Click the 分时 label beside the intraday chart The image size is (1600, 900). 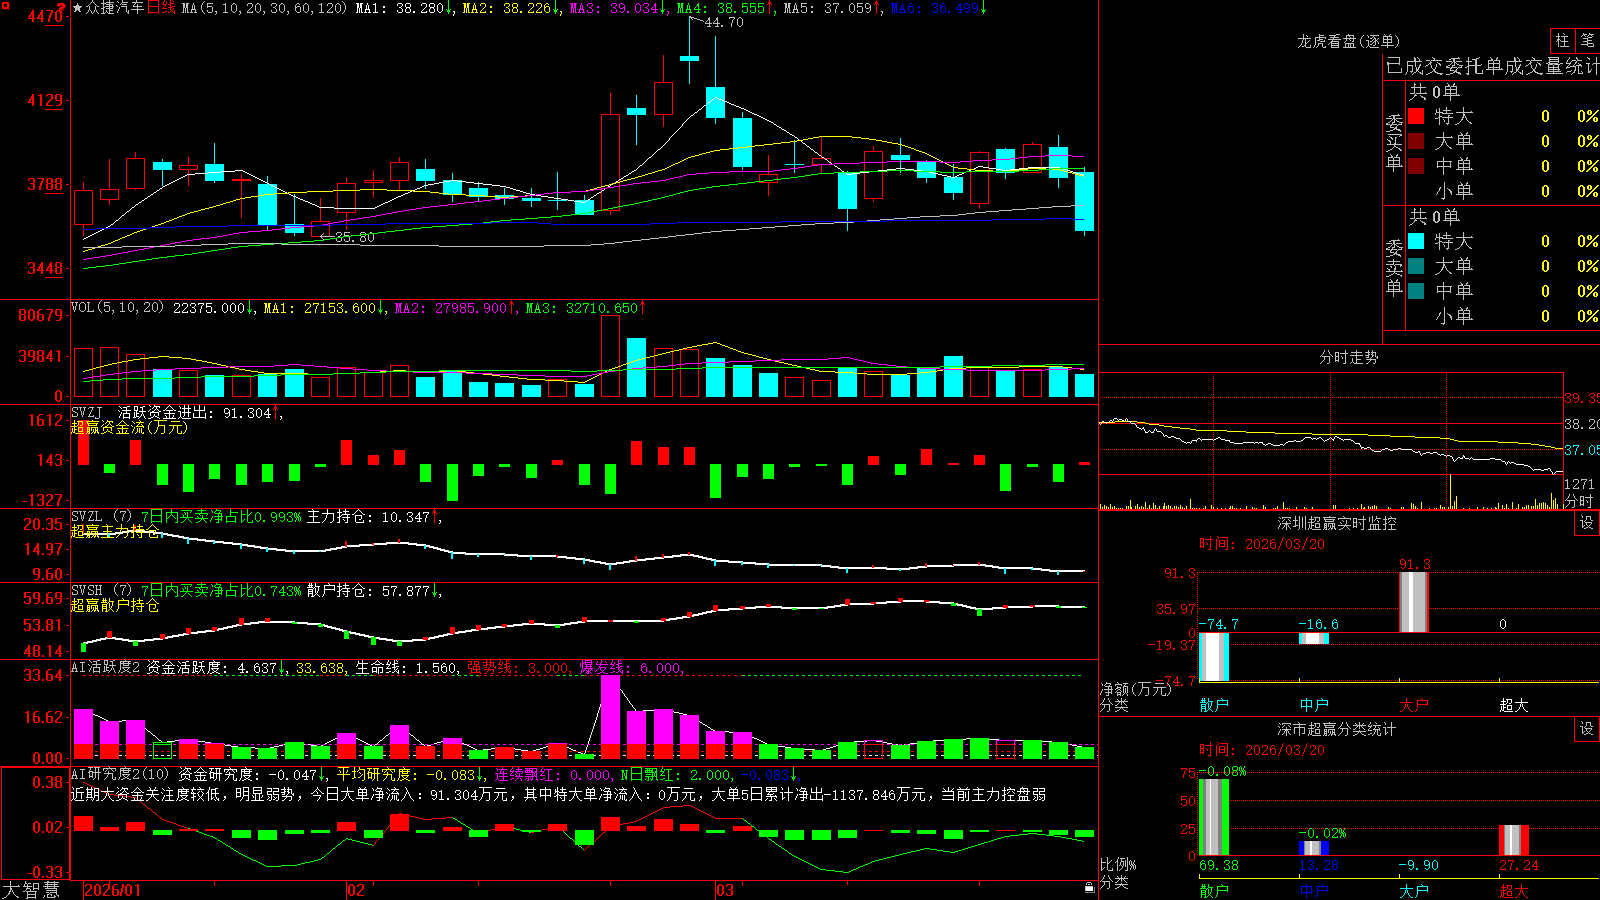pyautogui.click(x=1579, y=501)
